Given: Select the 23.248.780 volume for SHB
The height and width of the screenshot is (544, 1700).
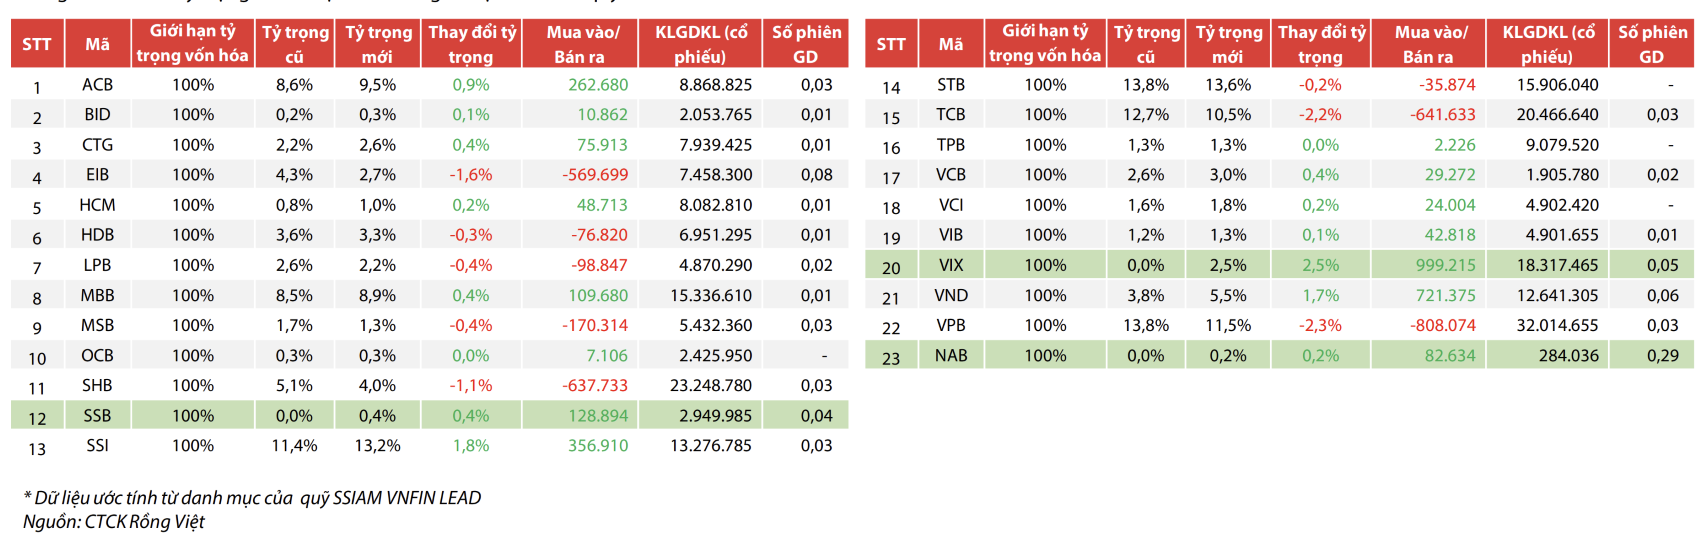Looking at the screenshot, I should coord(711,385).
